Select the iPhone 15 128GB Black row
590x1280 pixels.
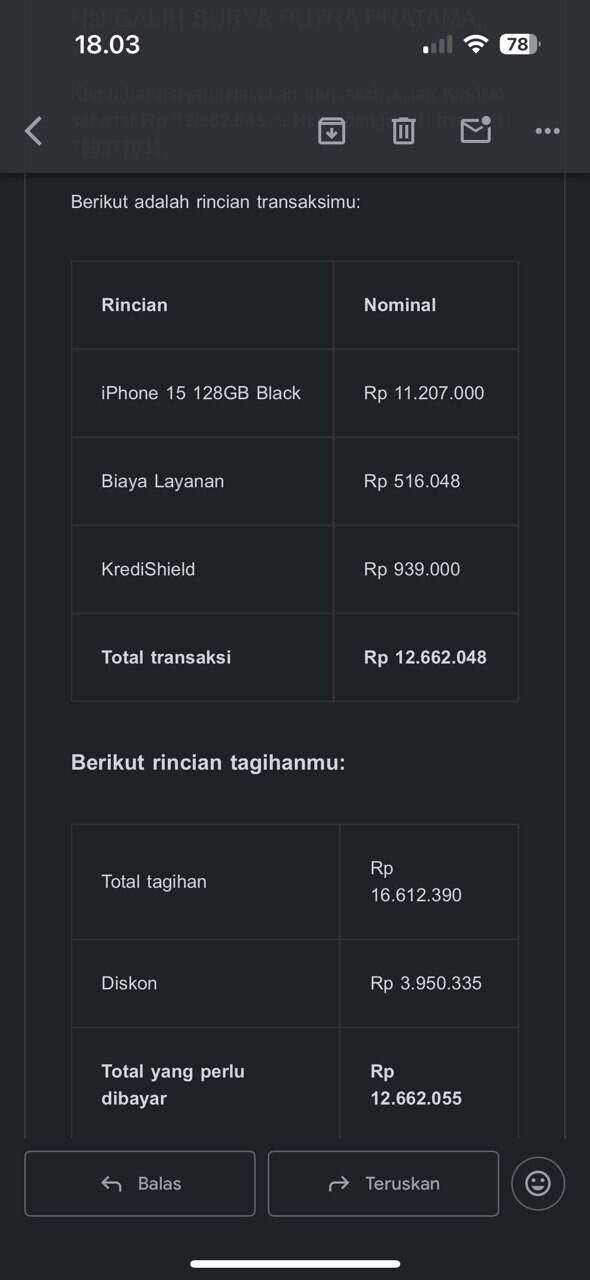[x=295, y=393]
